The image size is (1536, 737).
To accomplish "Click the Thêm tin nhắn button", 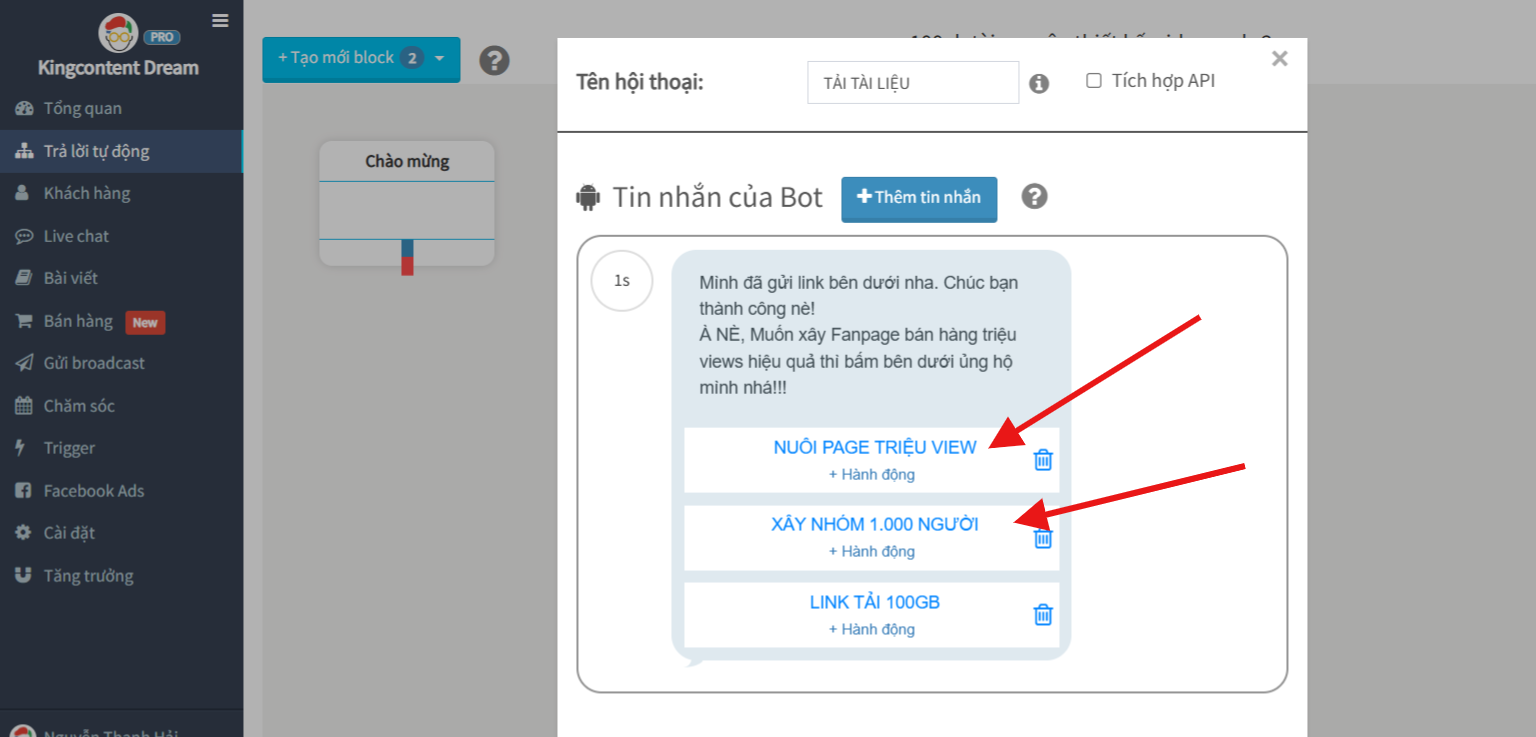I will click(918, 198).
